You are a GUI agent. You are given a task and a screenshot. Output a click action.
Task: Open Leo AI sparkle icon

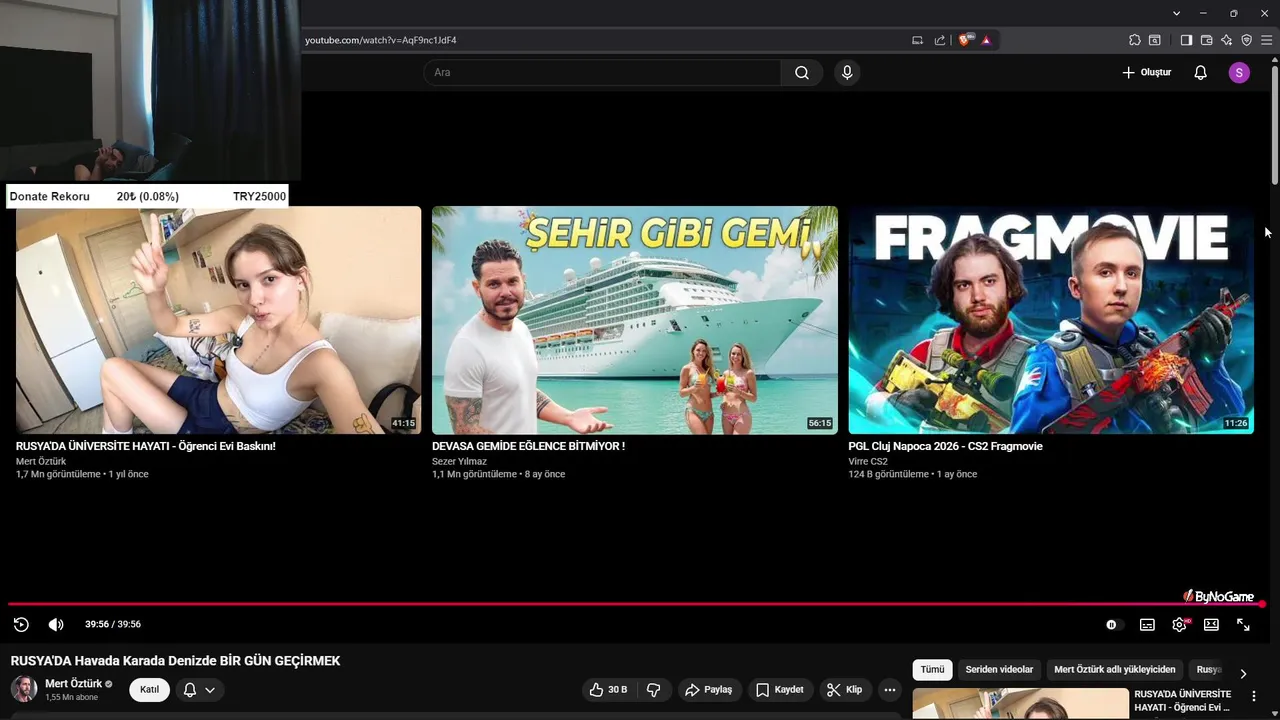pyautogui.click(x=1226, y=40)
